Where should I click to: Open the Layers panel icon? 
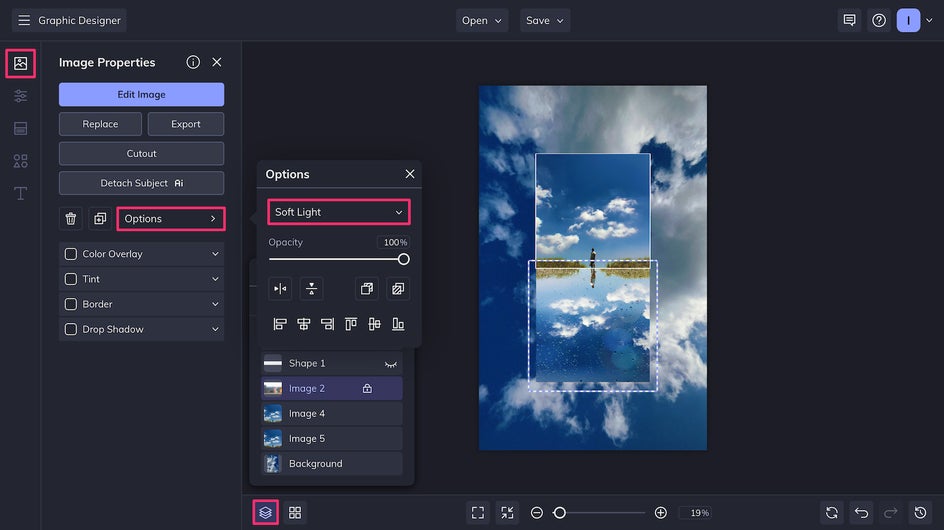click(x=265, y=512)
